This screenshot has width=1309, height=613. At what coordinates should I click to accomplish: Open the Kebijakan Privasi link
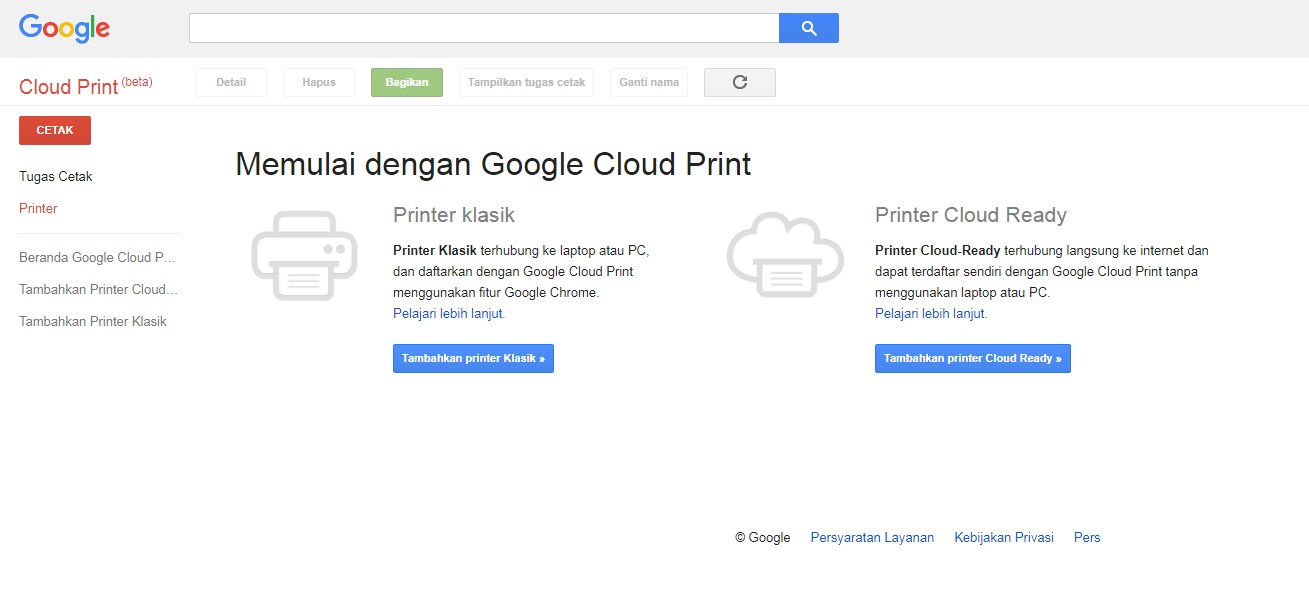[1003, 537]
